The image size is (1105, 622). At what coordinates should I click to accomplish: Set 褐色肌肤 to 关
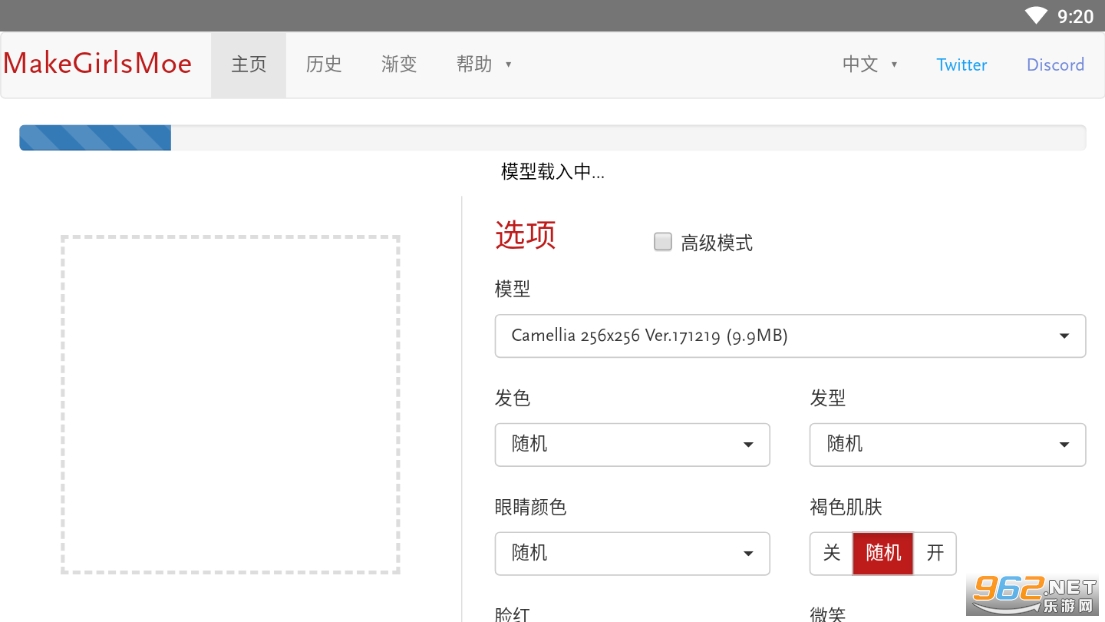click(x=831, y=553)
